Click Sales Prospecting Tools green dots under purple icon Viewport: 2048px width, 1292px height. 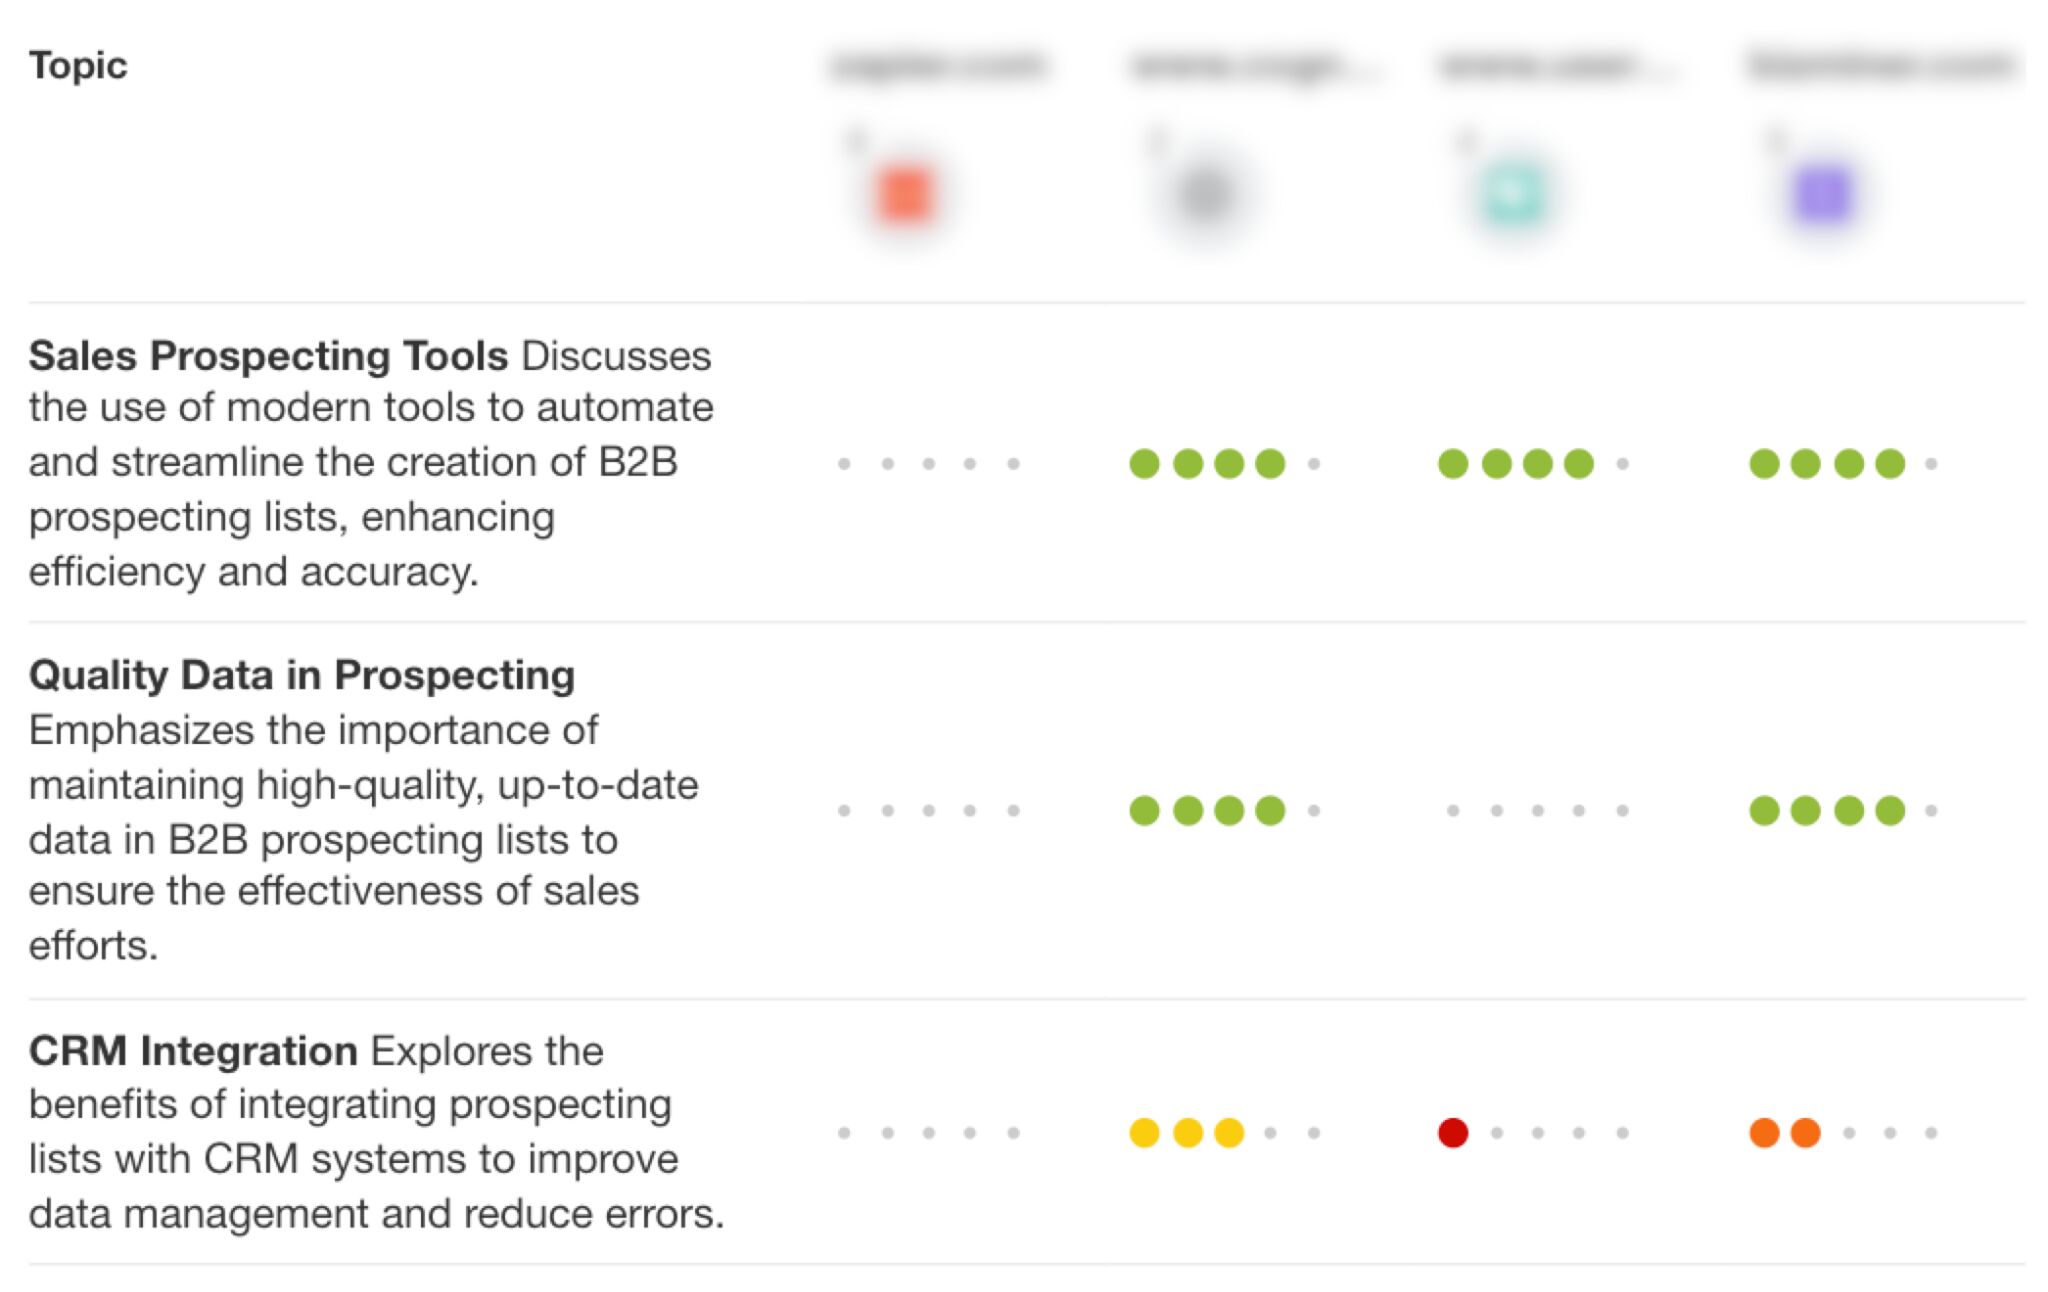coord(1827,464)
